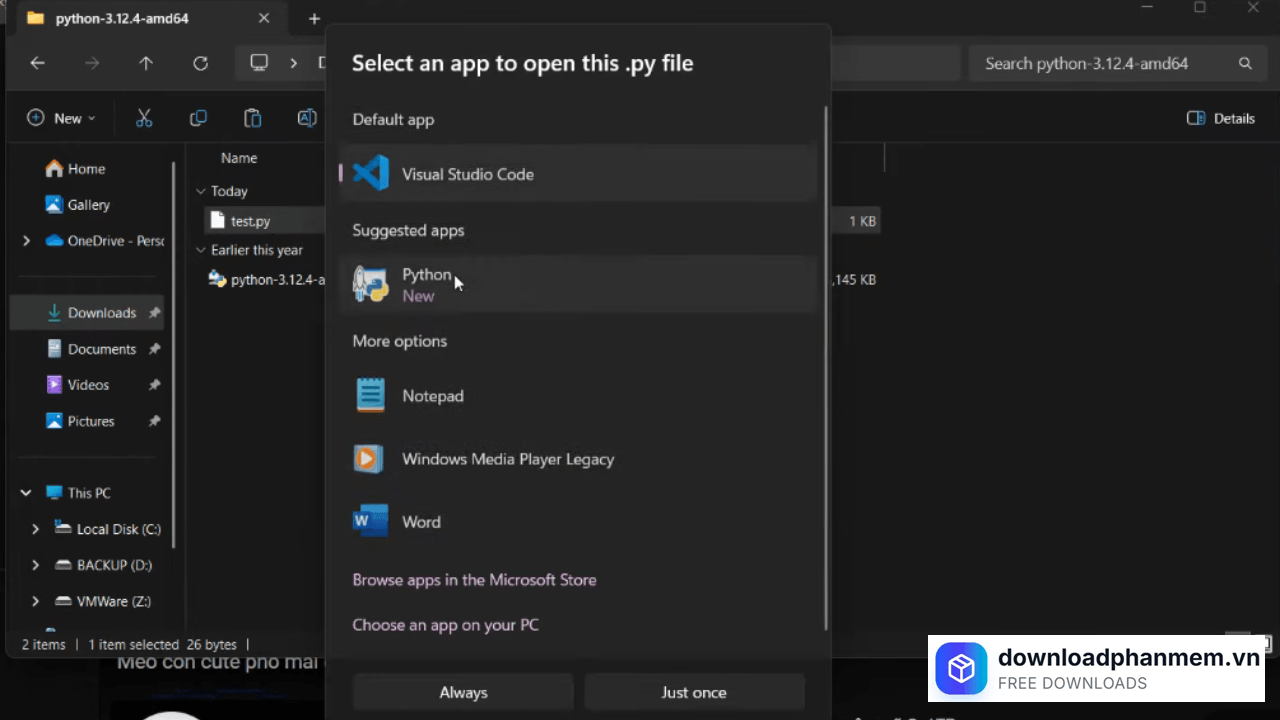Expand Local Disk (C:)
This screenshot has height=720, width=1280.
point(36,529)
